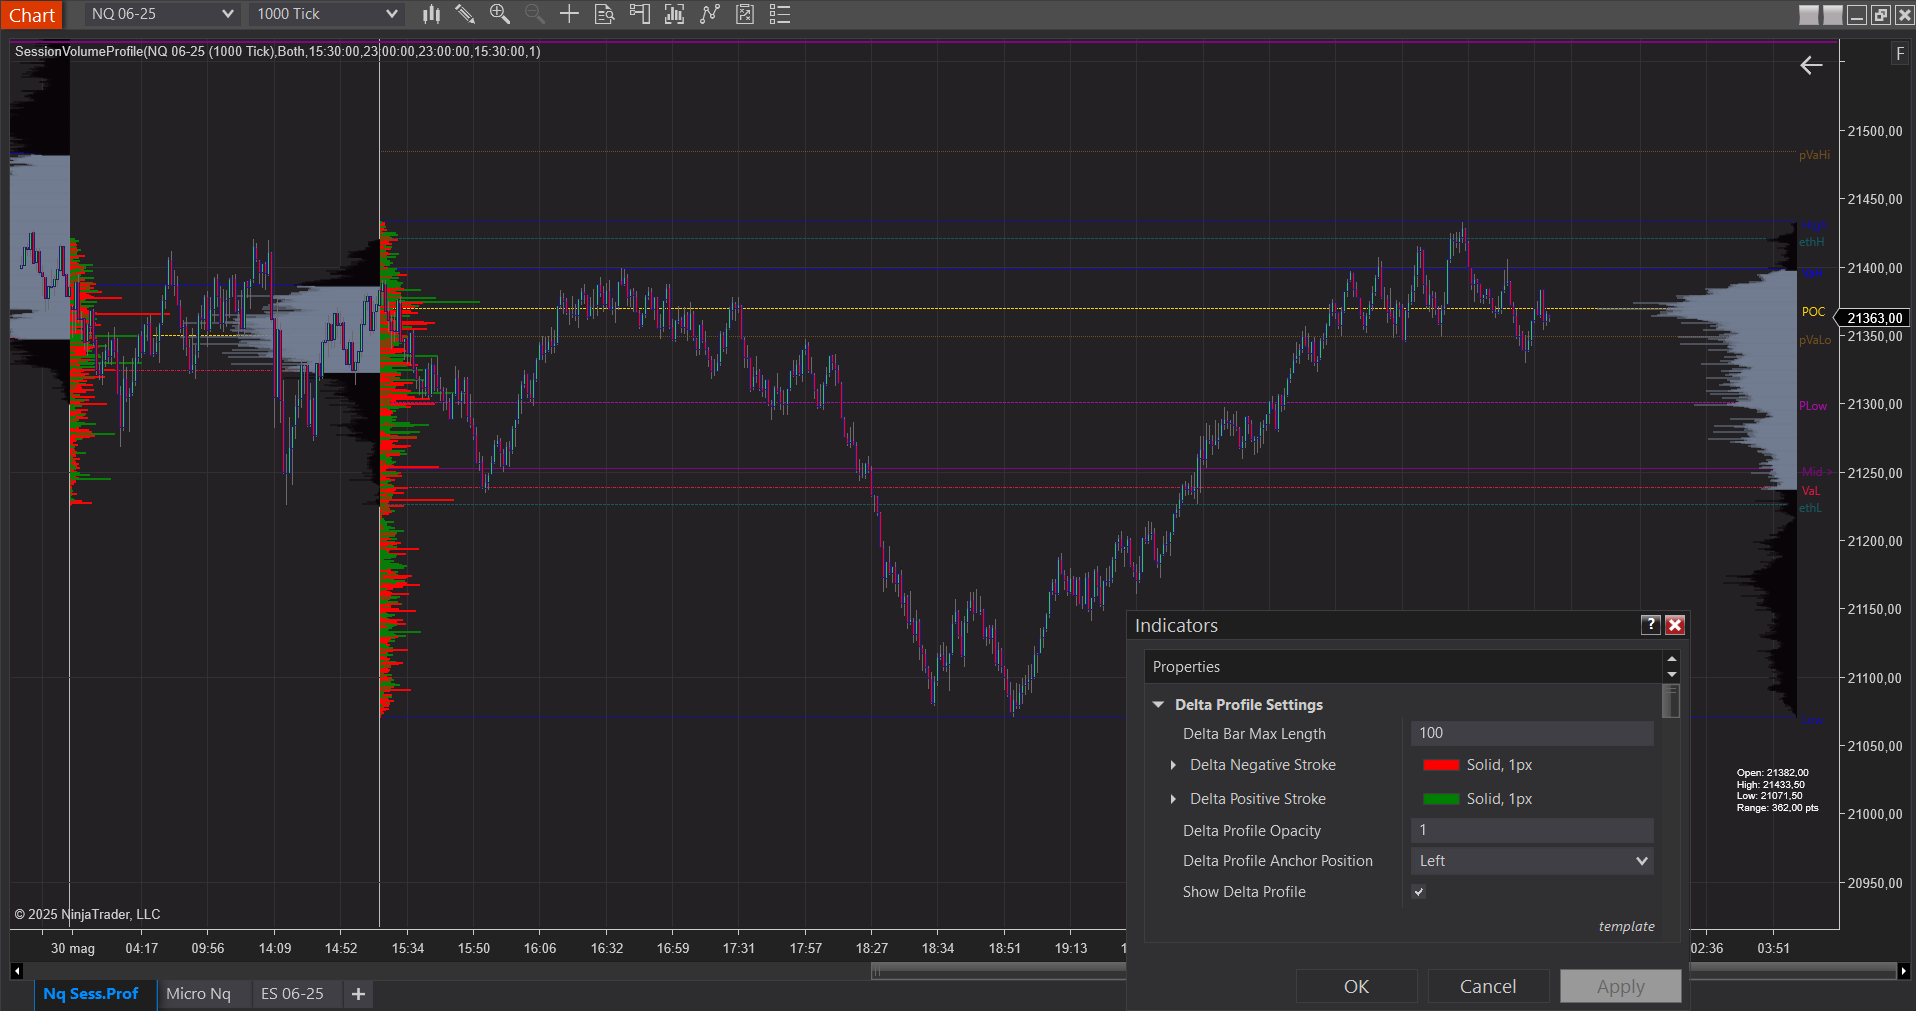Viewport: 1916px width, 1011px height.
Task: Click the Properties header text
Action: (1186, 667)
